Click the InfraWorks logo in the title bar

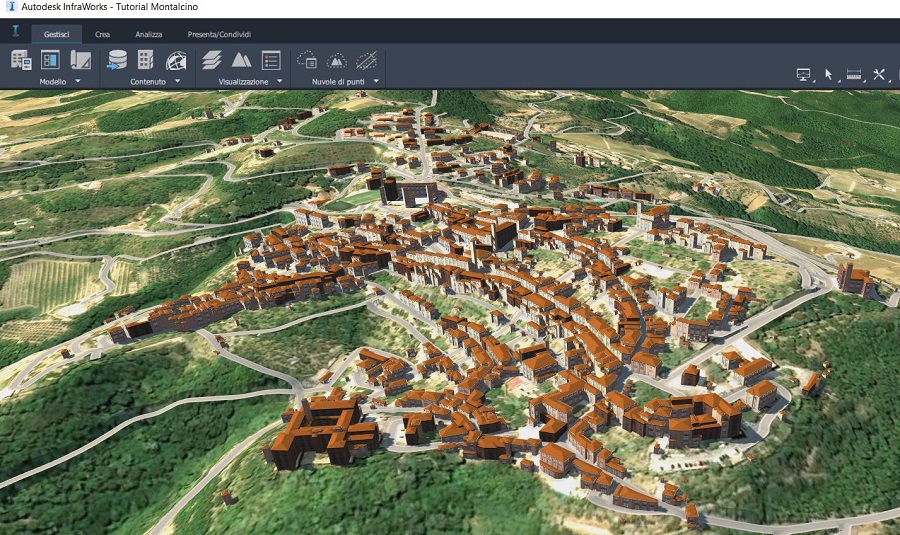tap(10, 6)
